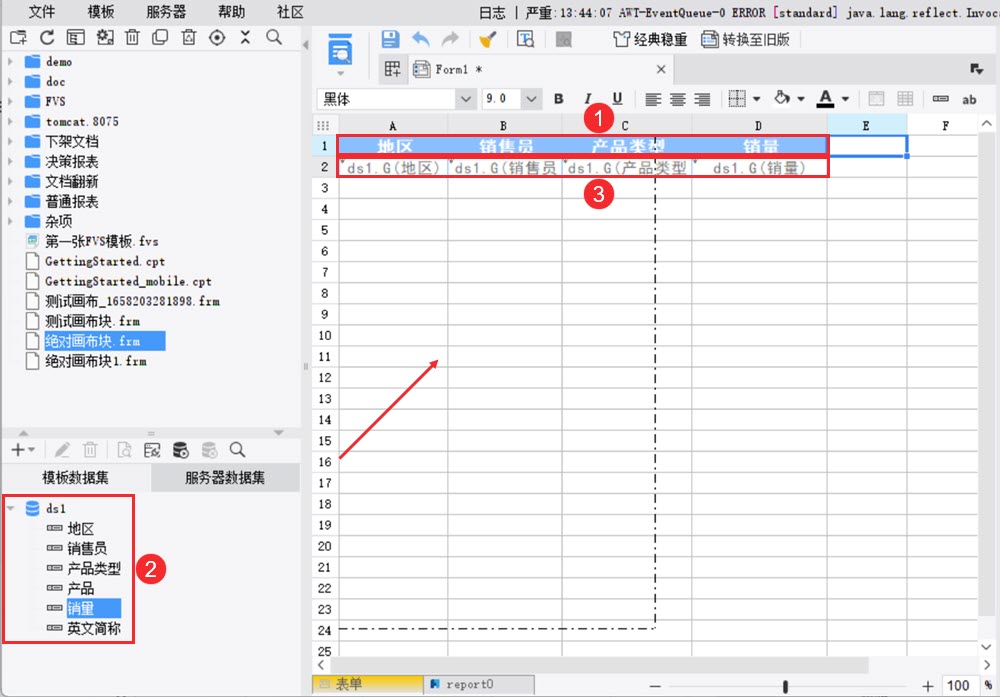Click the server dataset database icon
1000x697 pixels.
(x=180, y=450)
